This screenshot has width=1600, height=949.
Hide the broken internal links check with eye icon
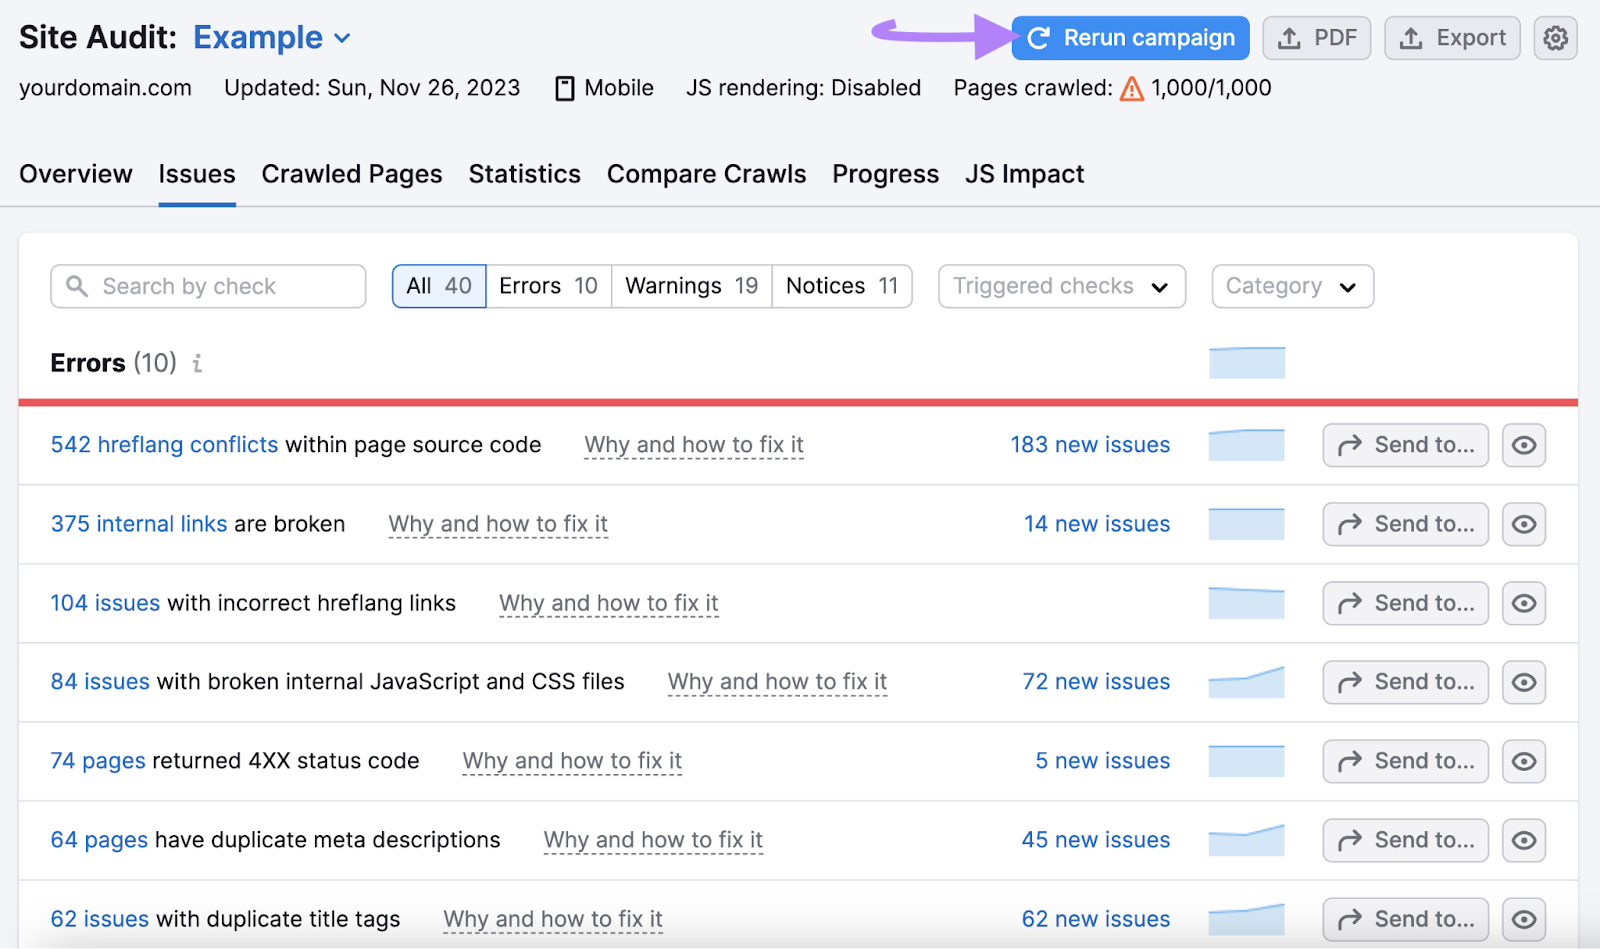(x=1524, y=524)
